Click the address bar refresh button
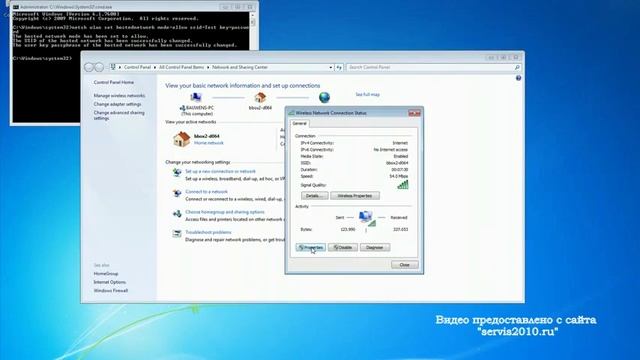 [339, 67]
